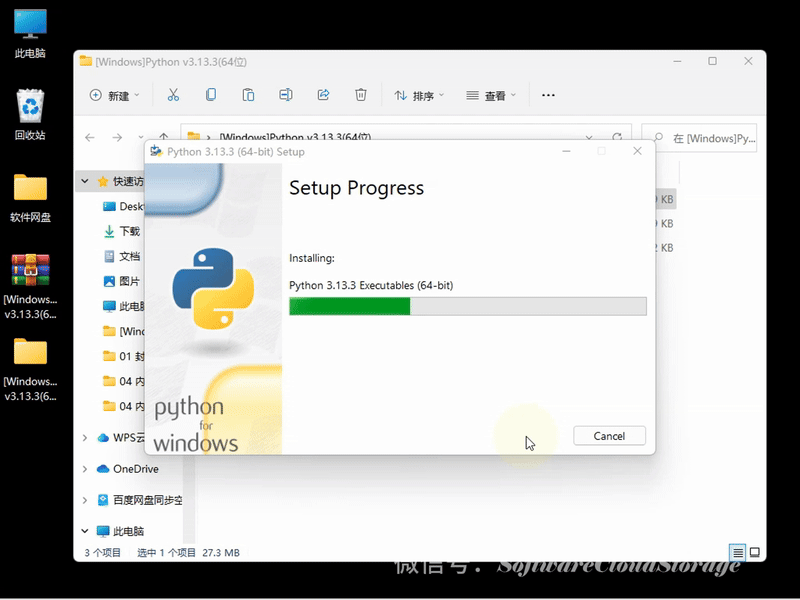800x600 pixels.
Task: Select the WinRAR archive on desktop
Action: [x=30, y=272]
